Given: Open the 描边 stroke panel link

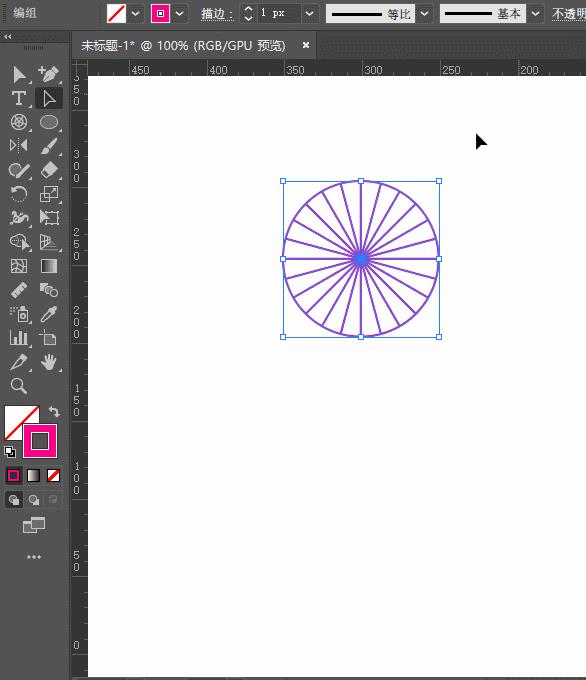Looking at the screenshot, I should point(216,14).
